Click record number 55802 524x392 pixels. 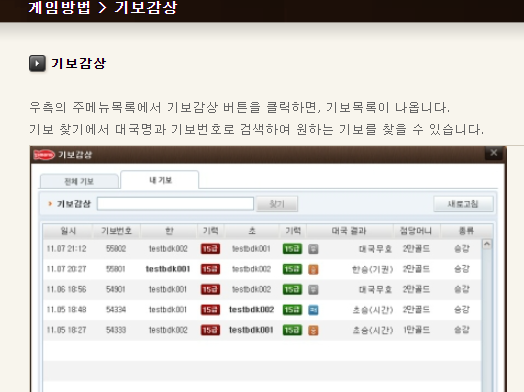[x=116, y=249]
